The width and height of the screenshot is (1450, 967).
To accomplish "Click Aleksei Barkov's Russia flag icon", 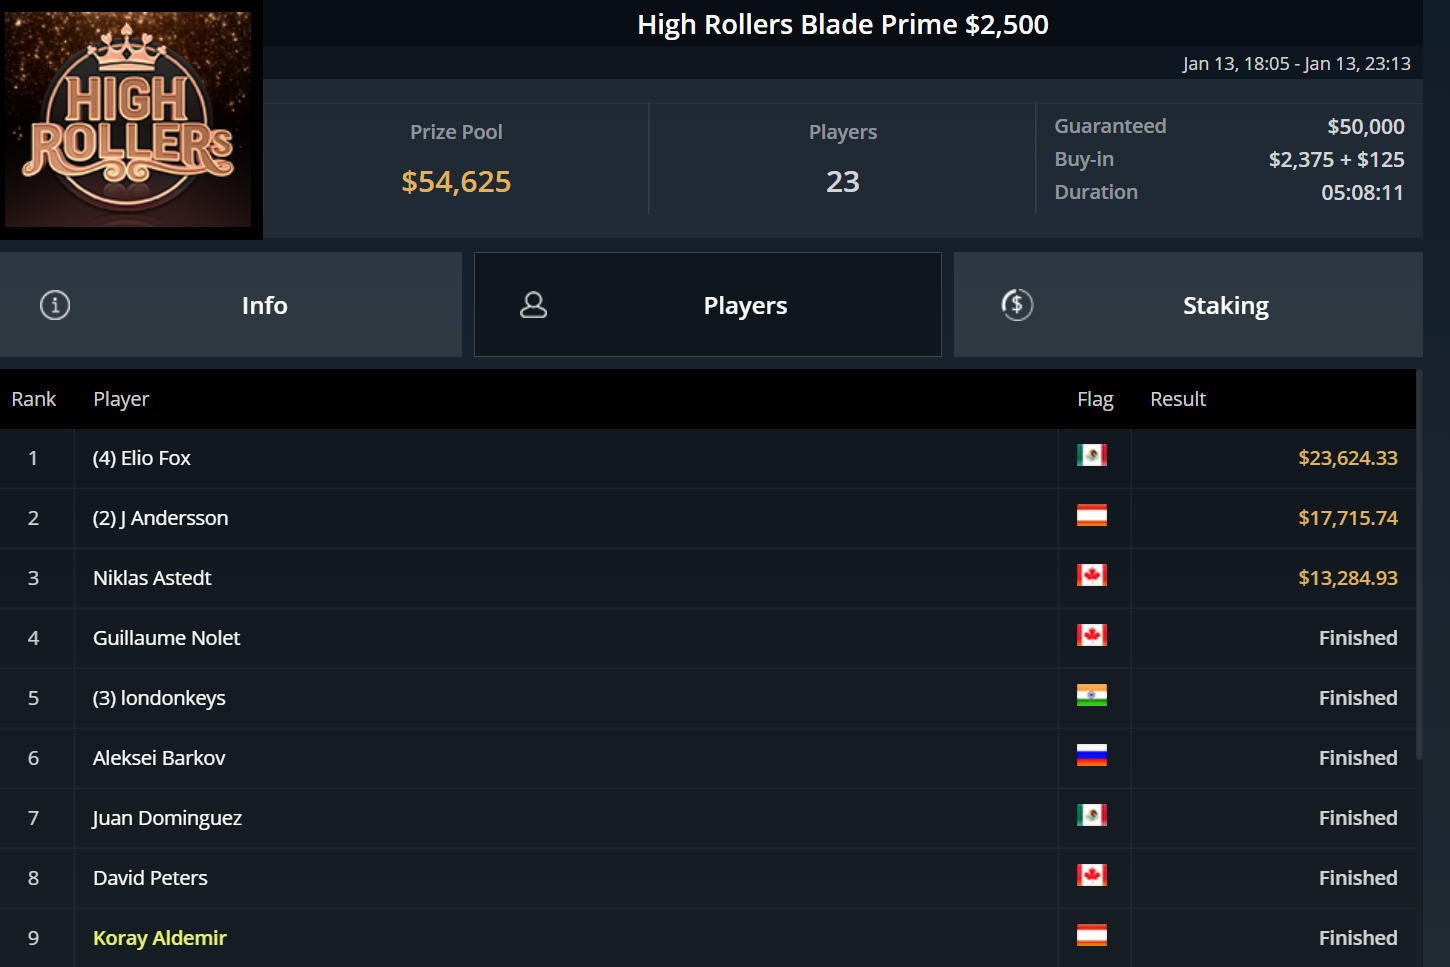I will 1091,756.
